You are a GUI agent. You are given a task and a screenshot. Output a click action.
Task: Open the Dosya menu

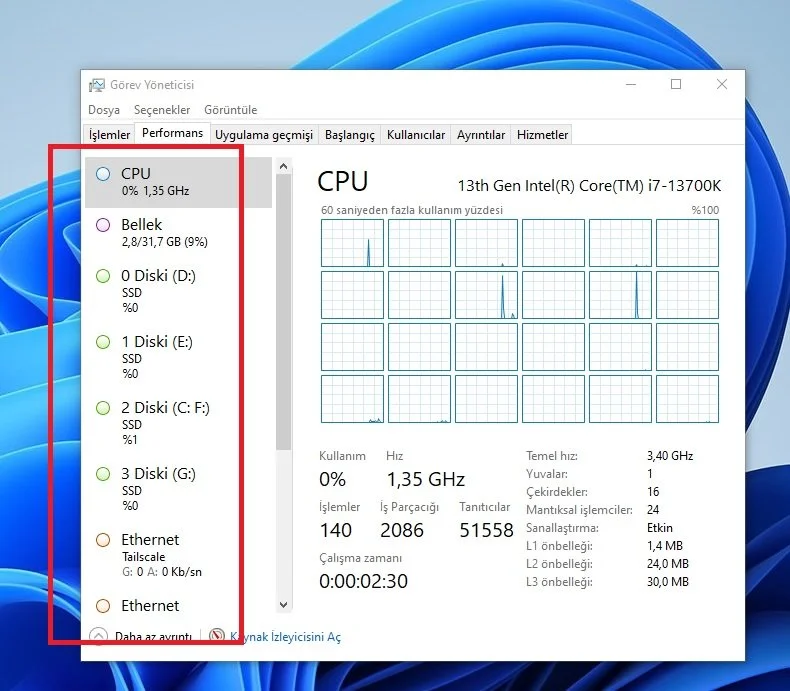[104, 110]
